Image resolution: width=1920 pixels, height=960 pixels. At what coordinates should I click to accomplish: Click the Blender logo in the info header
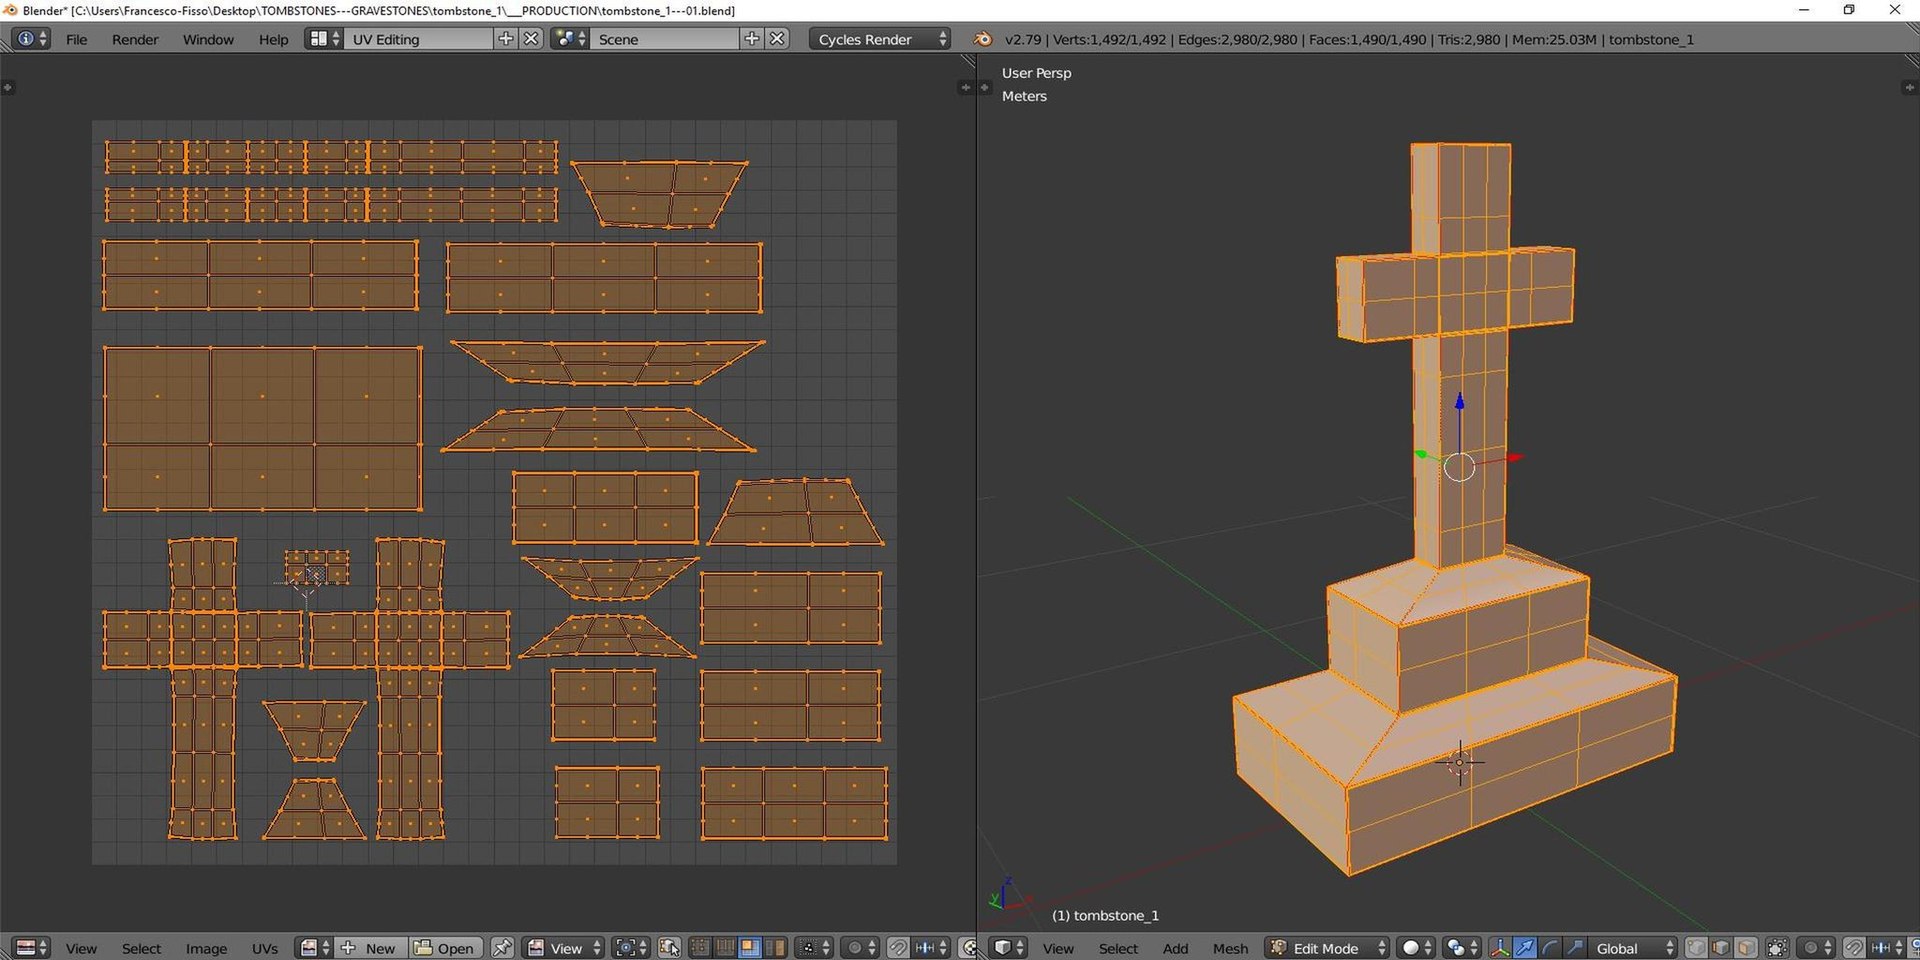click(x=983, y=39)
